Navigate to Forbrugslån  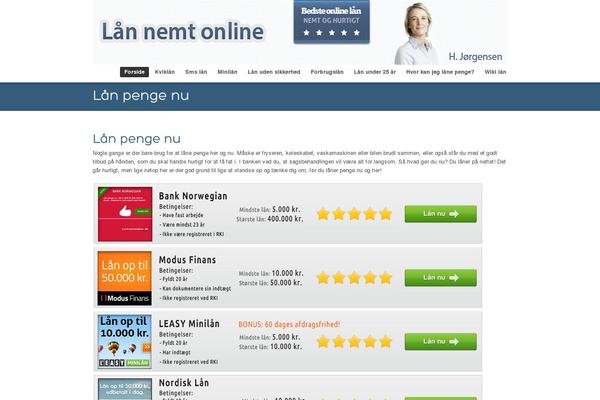pos(327,72)
